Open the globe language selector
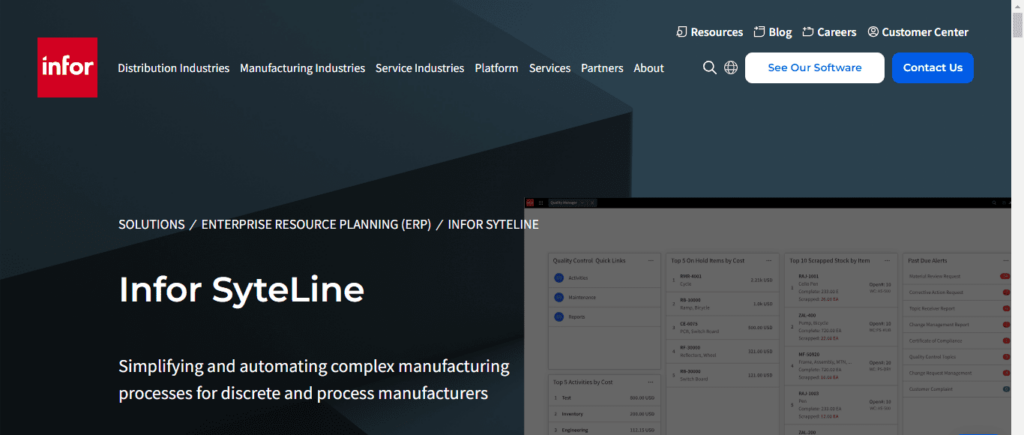Image resolution: width=1024 pixels, height=435 pixels. [x=731, y=67]
